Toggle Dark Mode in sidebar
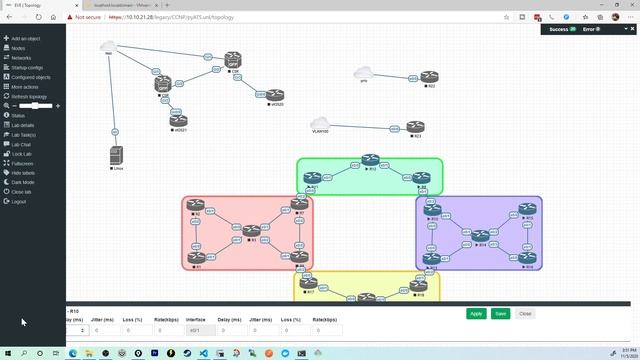The height and width of the screenshot is (360, 640). 19,182
